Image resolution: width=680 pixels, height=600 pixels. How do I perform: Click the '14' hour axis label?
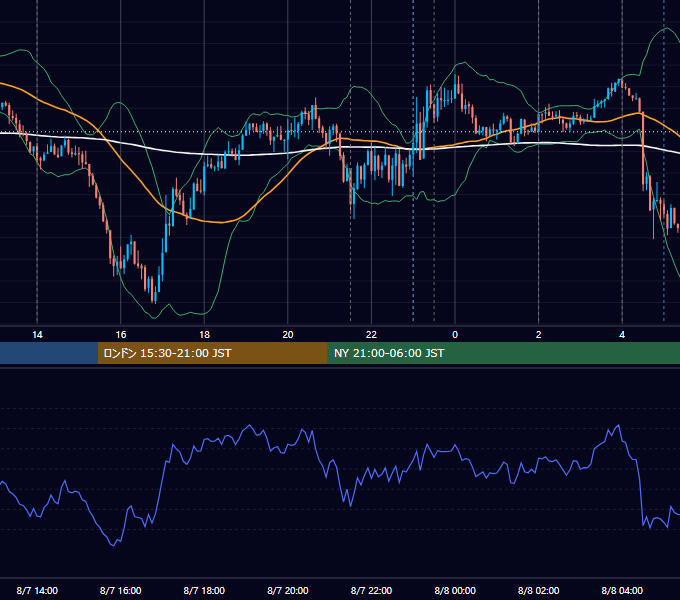37,335
